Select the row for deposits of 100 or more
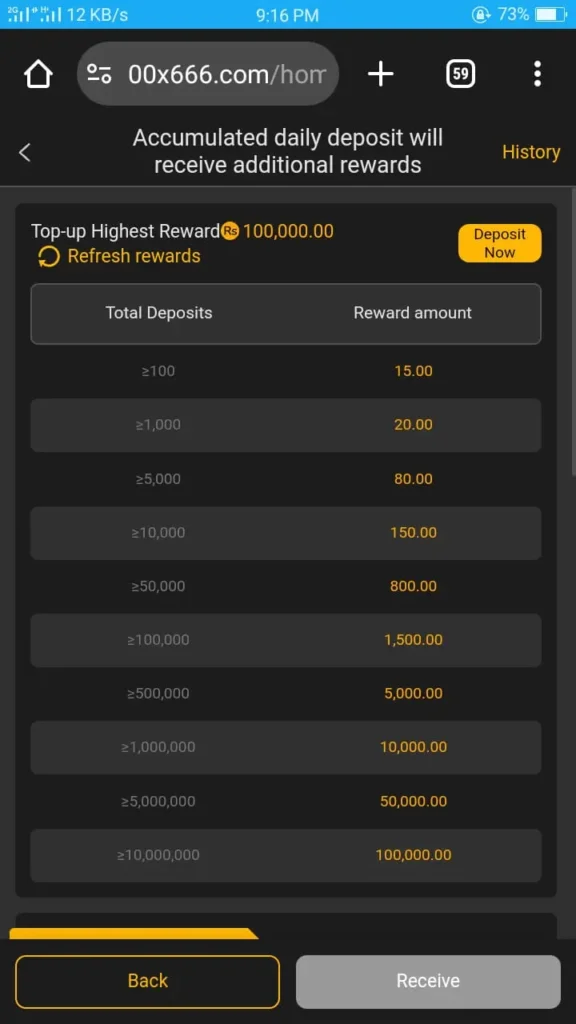Screen dimensions: 576x1024 click(x=286, y=371)
